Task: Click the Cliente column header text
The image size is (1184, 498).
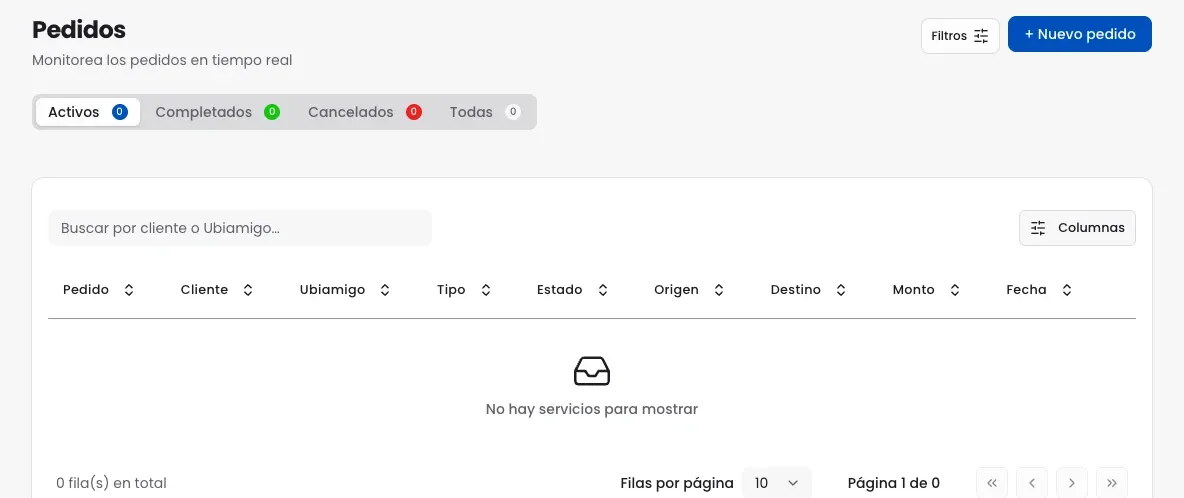Action: (205, 290)
